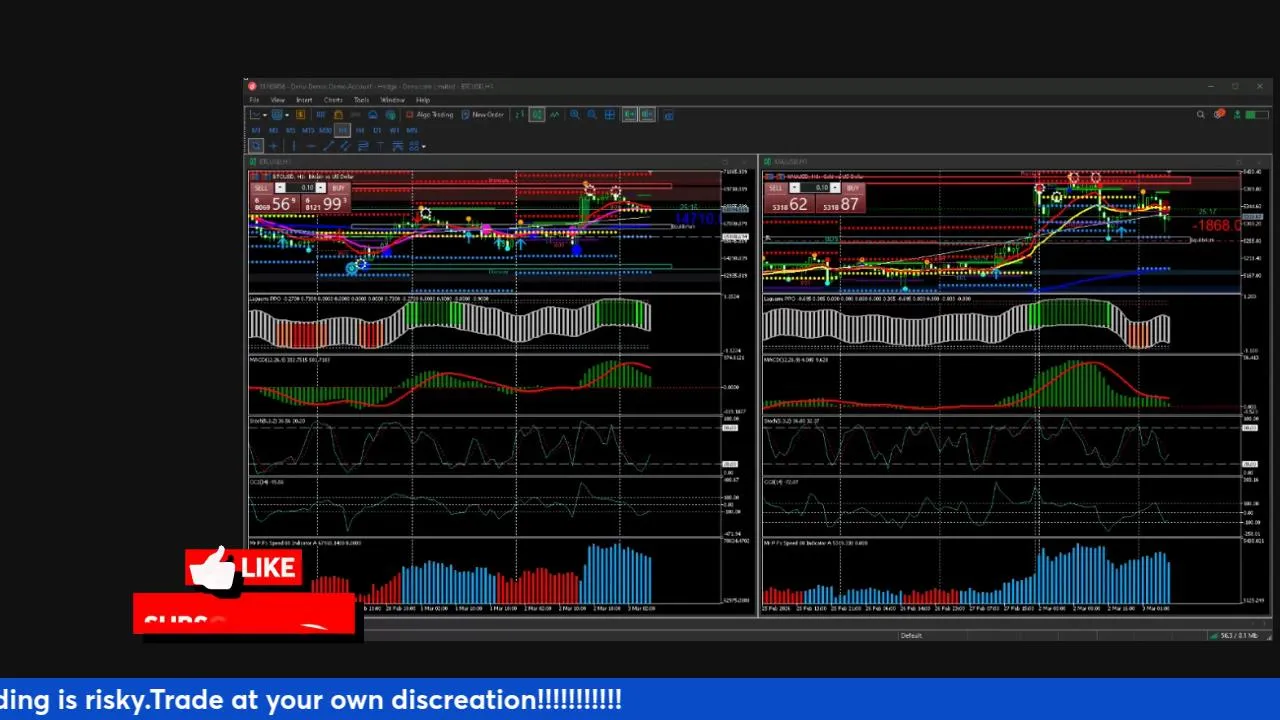Select the M1 timeframe

(x=256, y=130)
